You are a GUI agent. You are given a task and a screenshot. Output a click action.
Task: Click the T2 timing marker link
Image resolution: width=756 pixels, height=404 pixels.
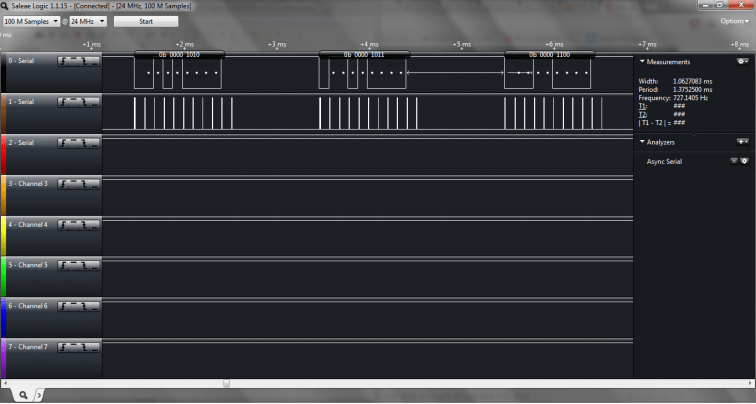click(642, 114)
